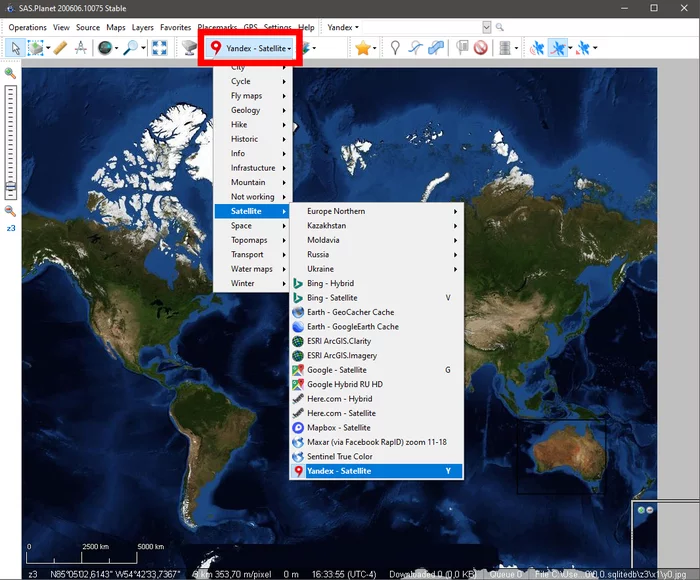Image resolution: width=700 pixels, height=580 pixels.
Task: Expand the Geology maps submenu
Action: [252, 110]
